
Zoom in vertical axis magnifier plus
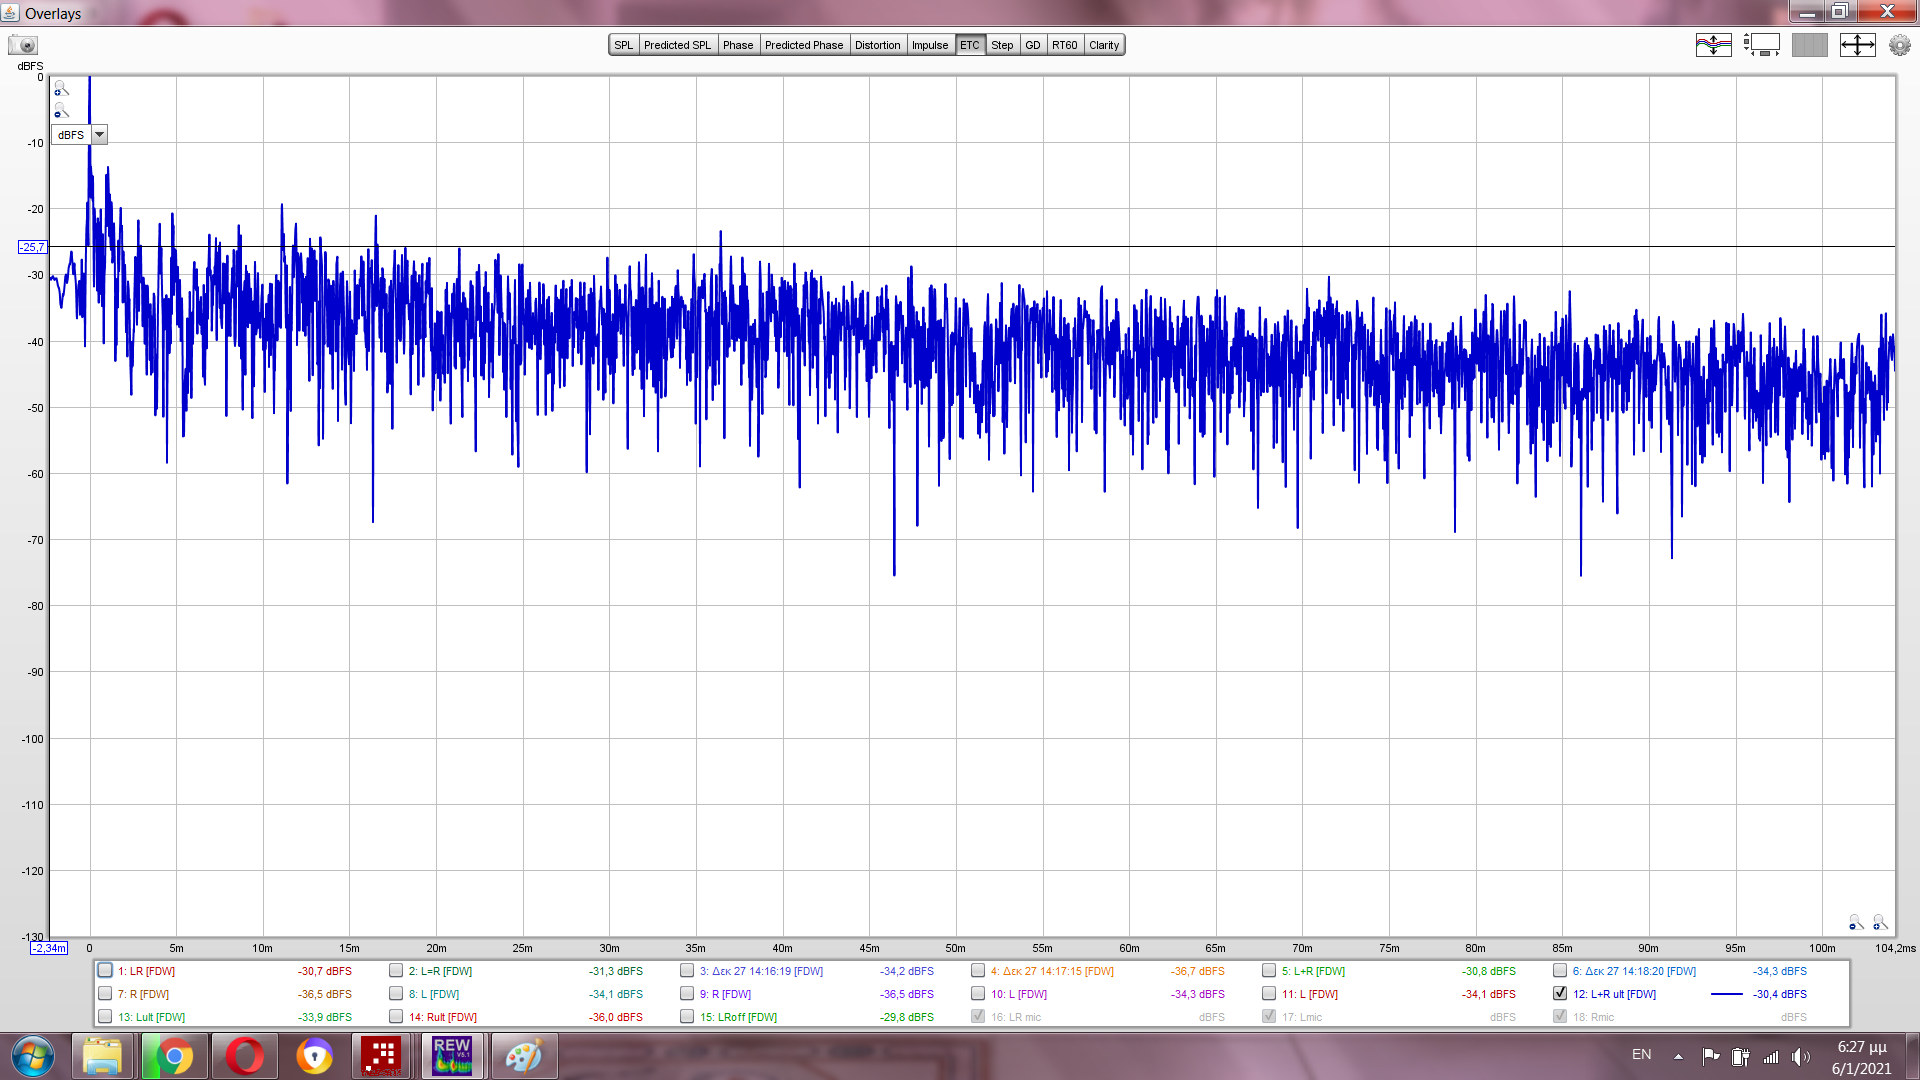click(x=61, y=89)
